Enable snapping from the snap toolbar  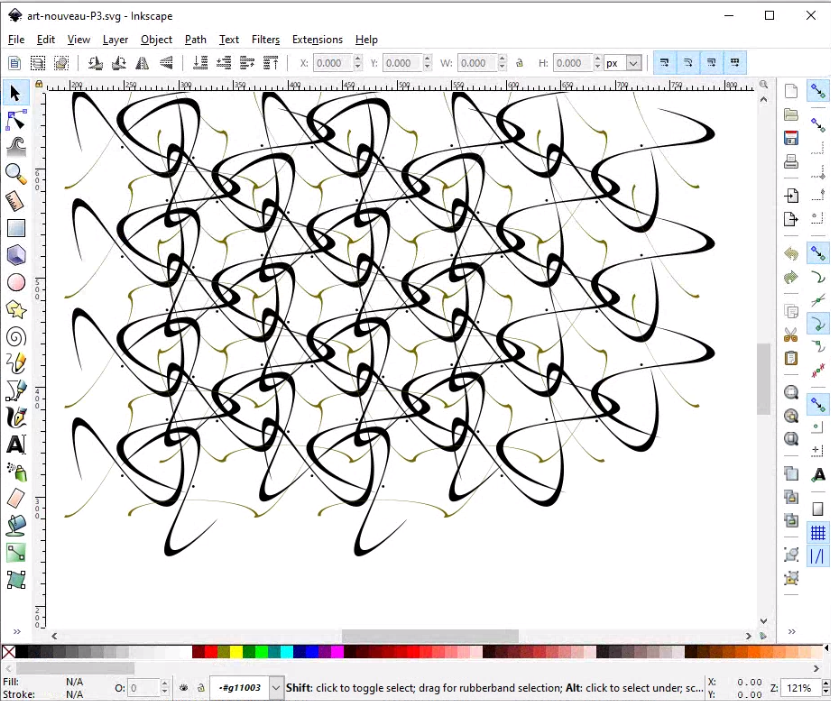818,91
